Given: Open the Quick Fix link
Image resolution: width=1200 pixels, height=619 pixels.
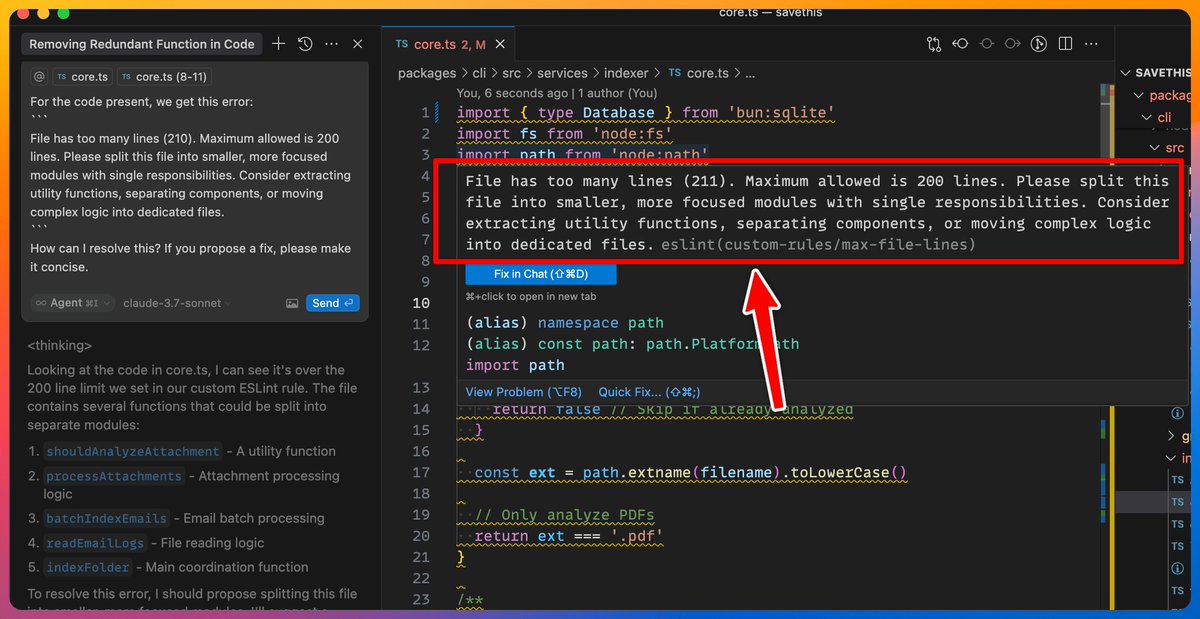Looking at the screenshot, I should [648, 392].
